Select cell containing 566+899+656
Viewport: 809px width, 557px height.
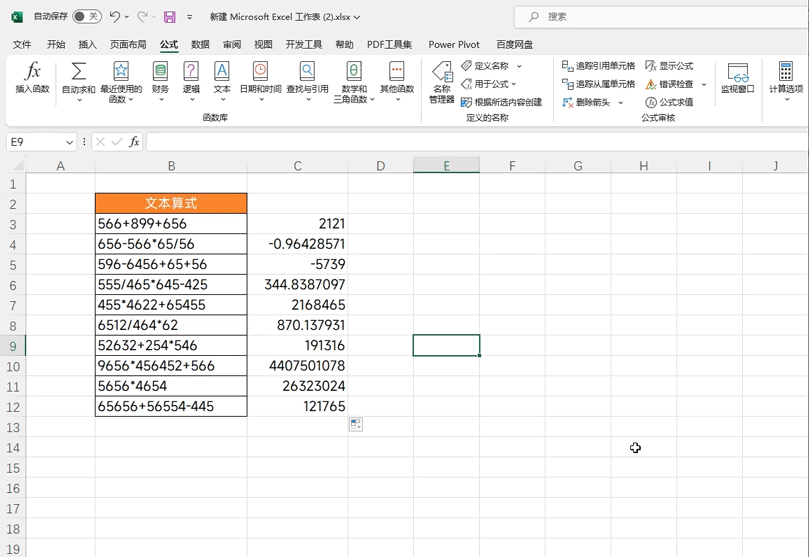[x=171, y=224]
